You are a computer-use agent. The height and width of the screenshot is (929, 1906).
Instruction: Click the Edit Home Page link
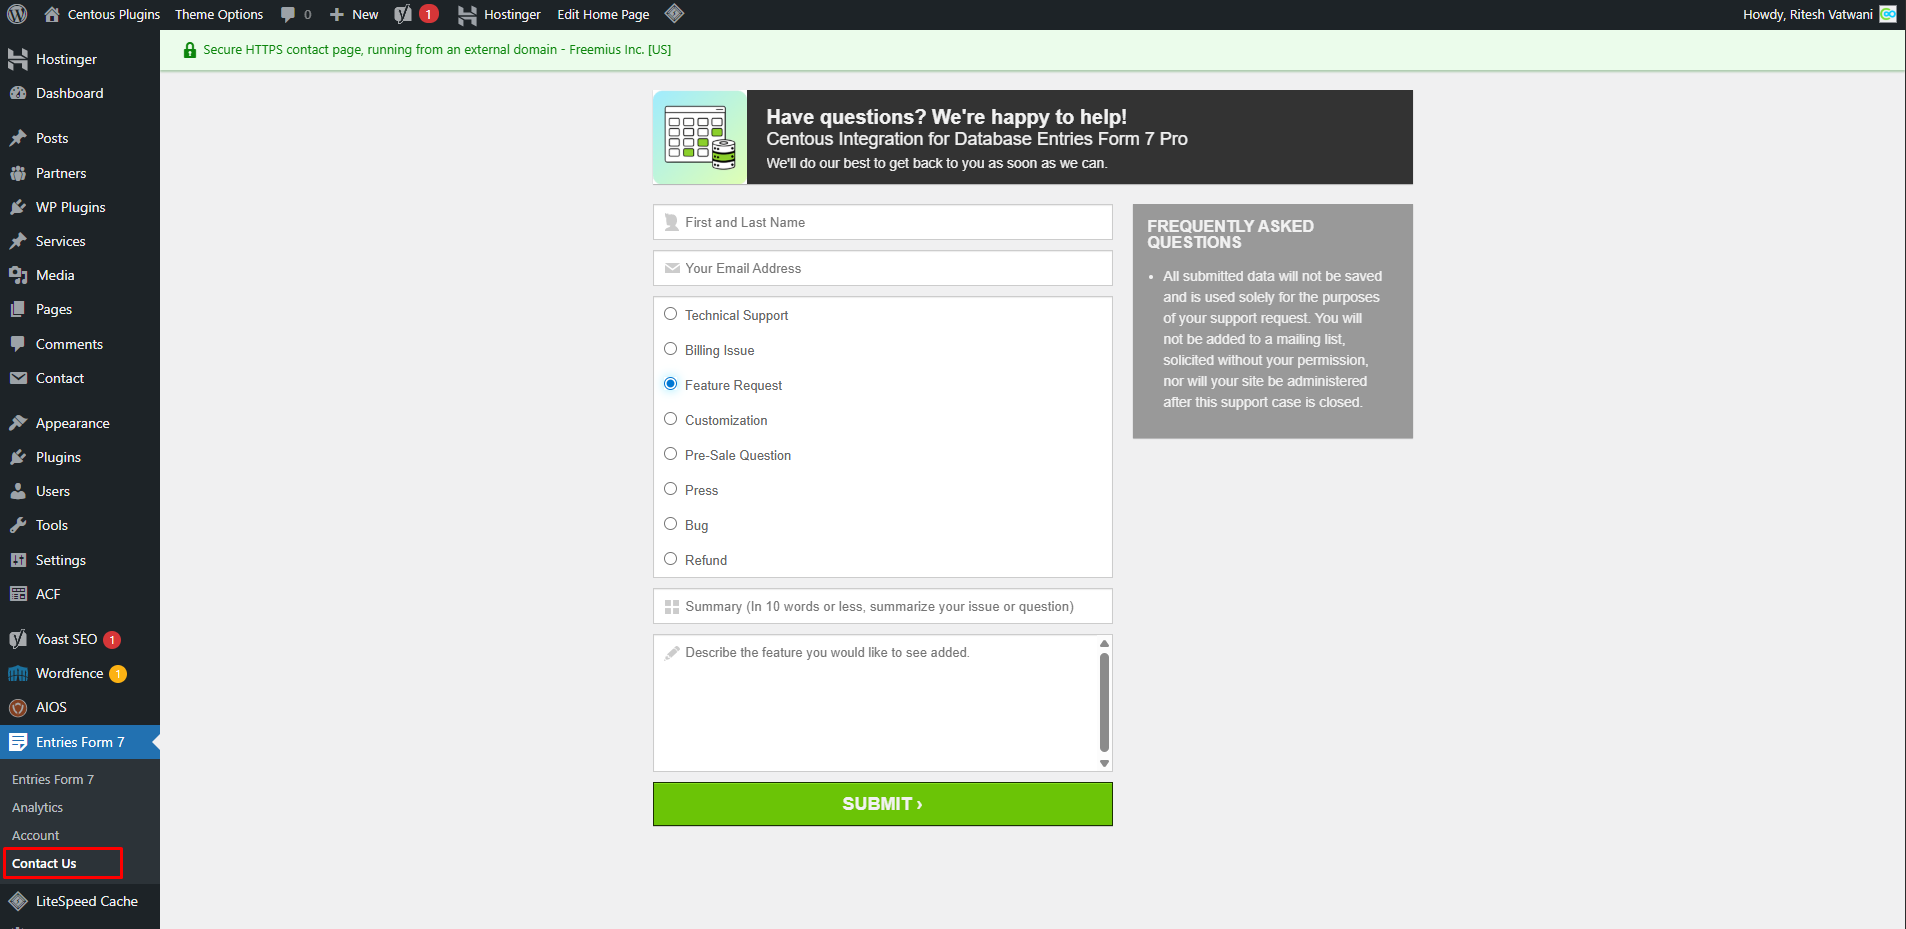[603, 14]
